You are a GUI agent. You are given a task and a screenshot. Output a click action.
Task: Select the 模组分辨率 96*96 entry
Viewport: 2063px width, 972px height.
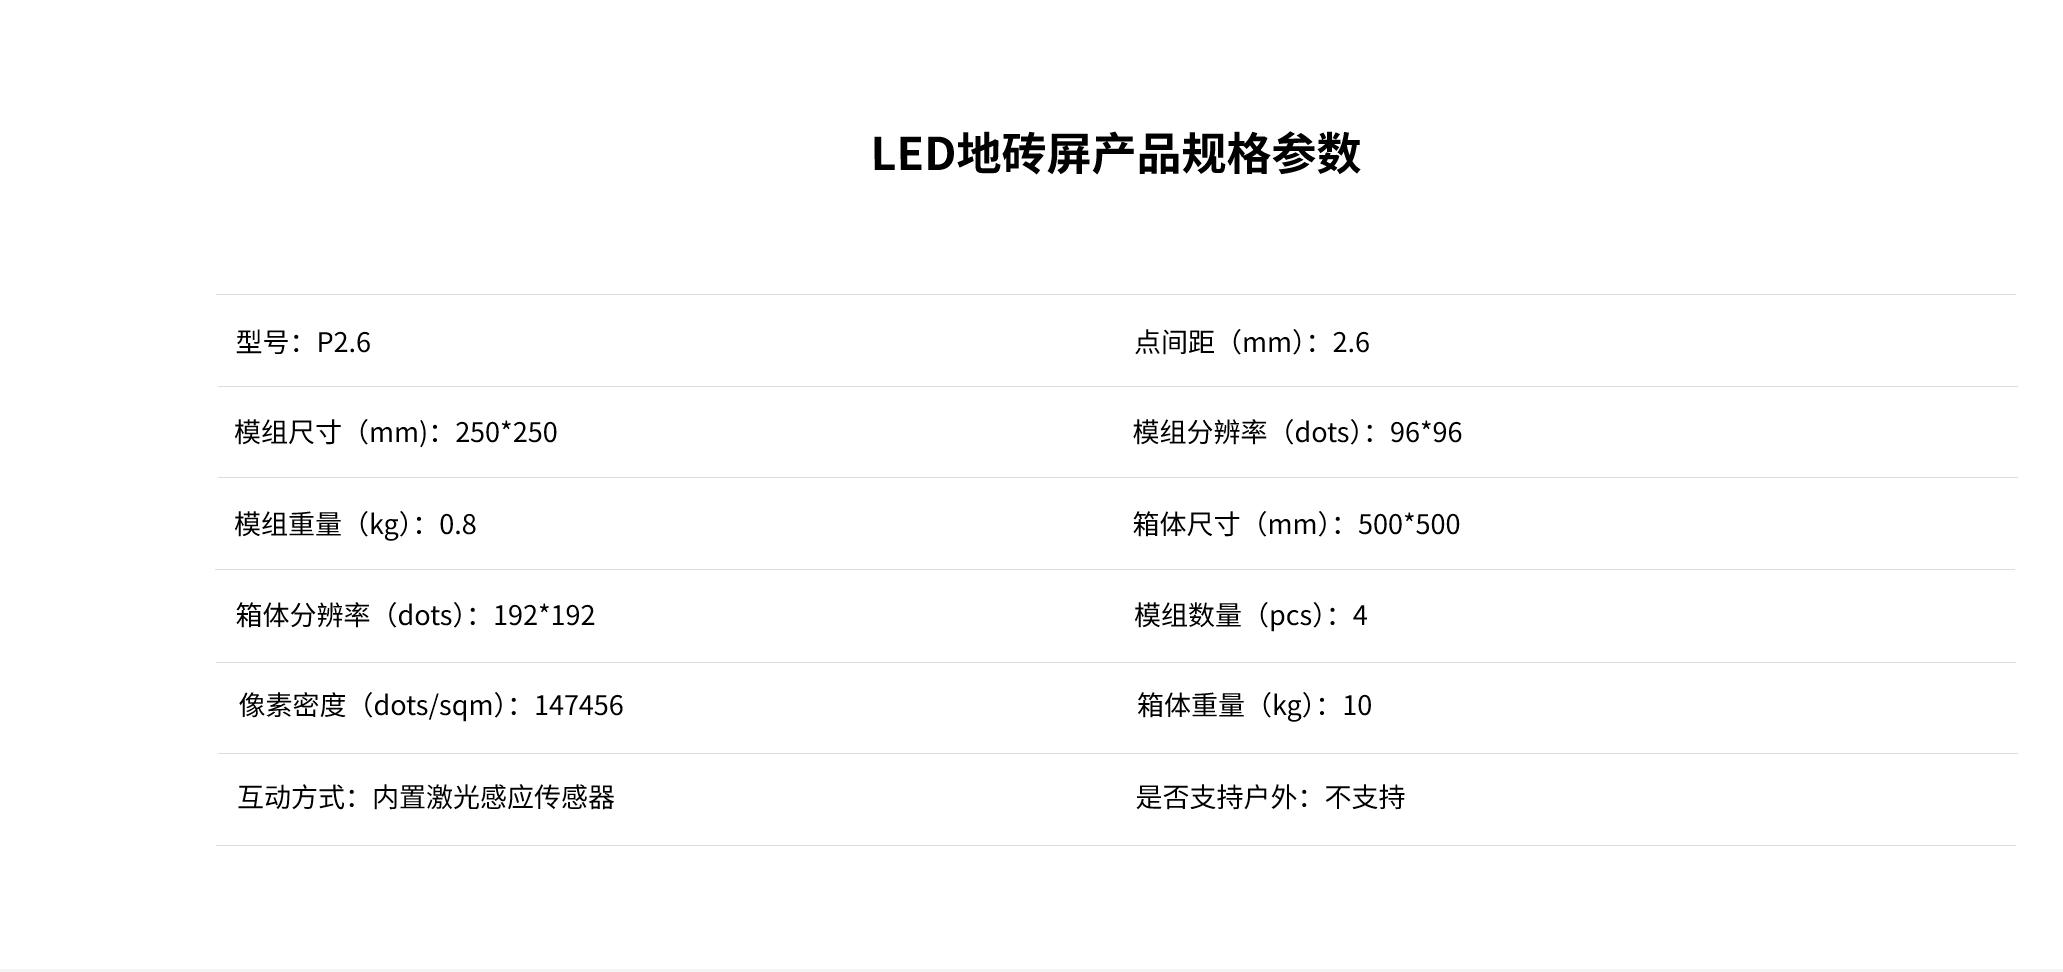pos(1297,432)
